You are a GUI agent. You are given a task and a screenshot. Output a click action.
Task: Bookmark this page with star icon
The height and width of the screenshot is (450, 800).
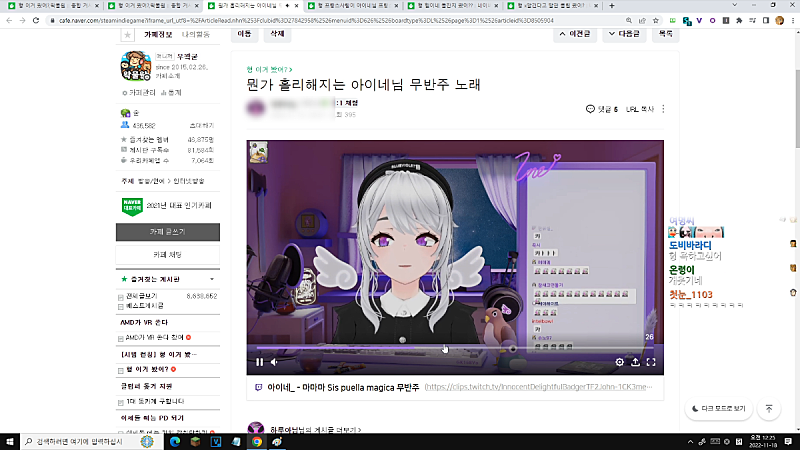(x=656, y=20)
